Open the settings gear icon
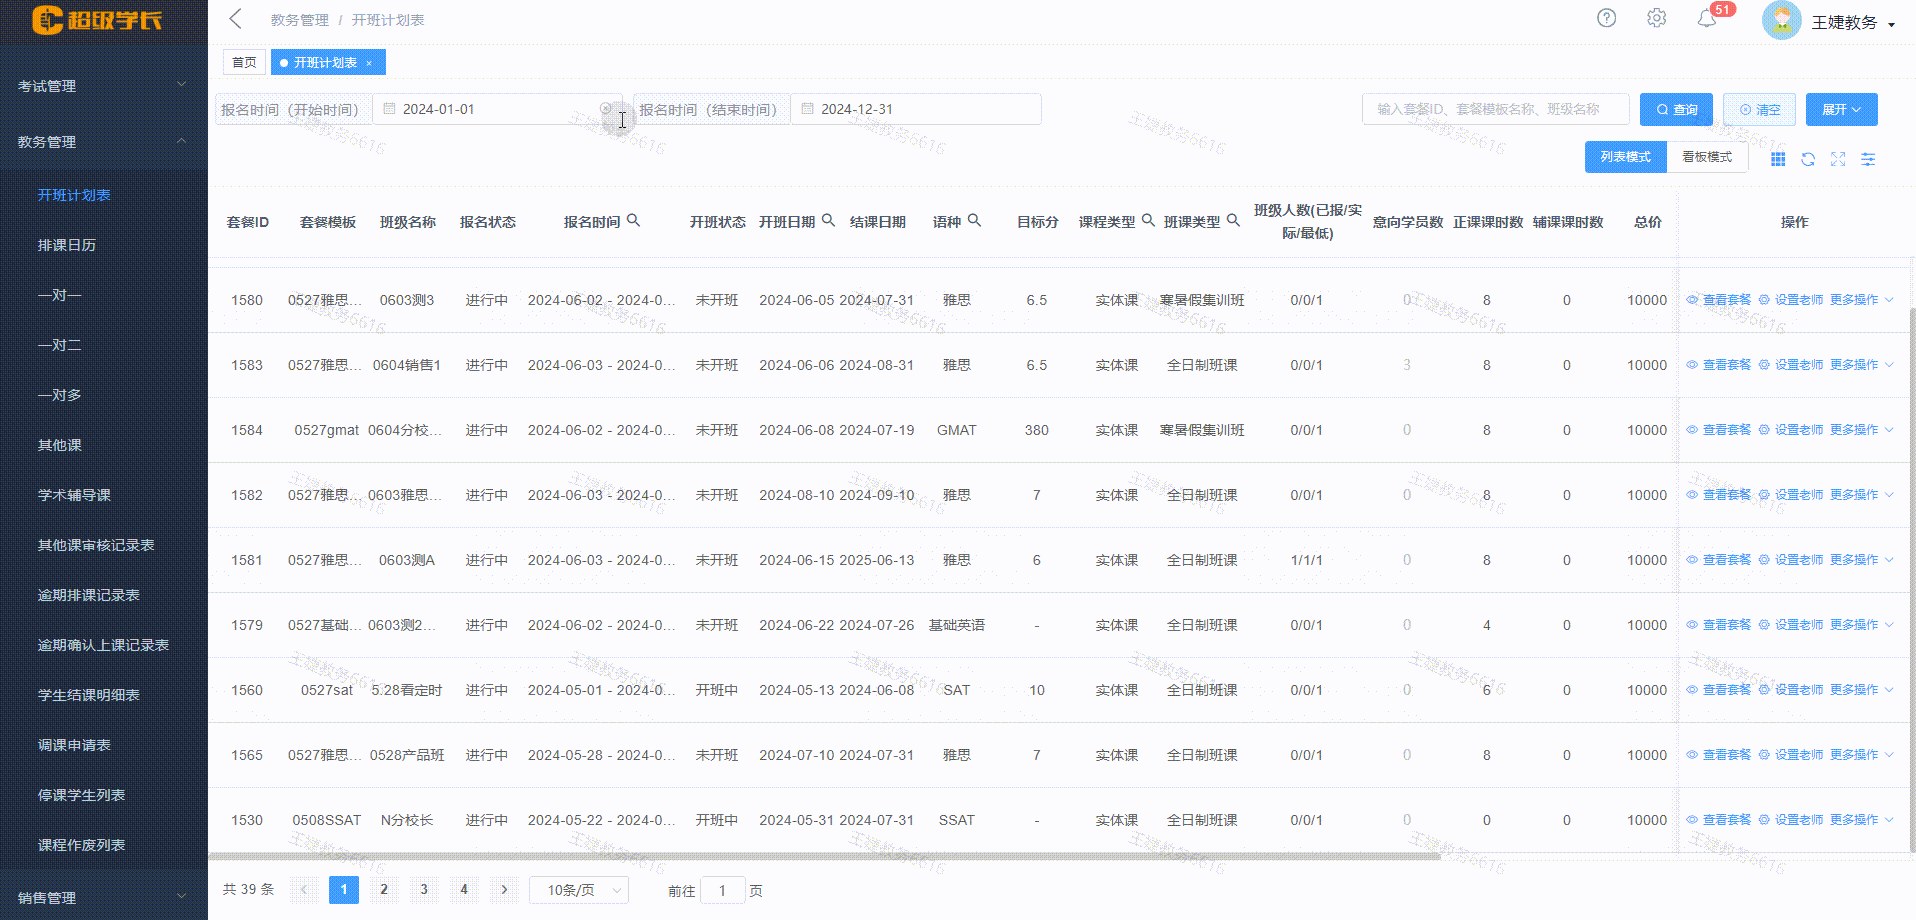1916x920 pixels. click(x=1656, y=18)
